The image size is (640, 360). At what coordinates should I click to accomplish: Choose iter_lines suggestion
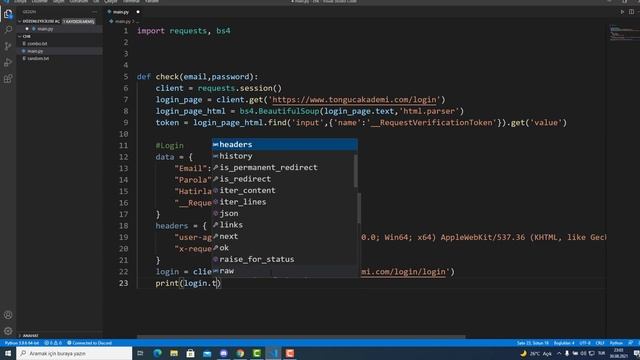click(x=284, y=202)
